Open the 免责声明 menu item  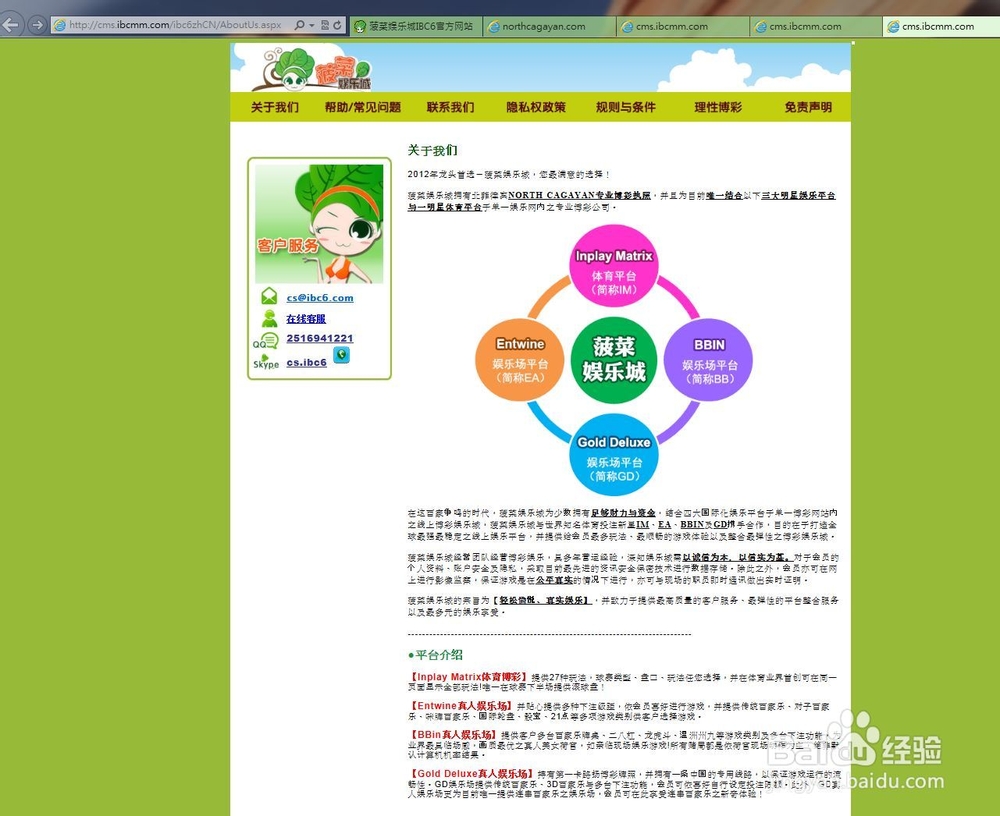point(807,106)
